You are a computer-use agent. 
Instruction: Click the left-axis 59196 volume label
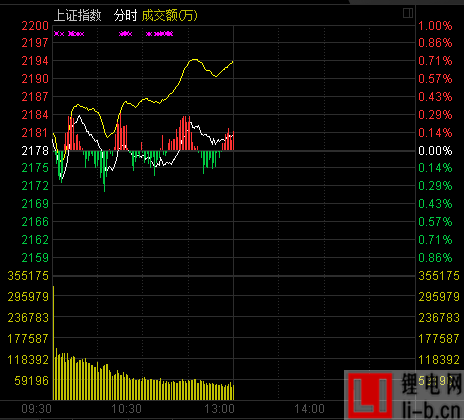[x=31, y=381]
